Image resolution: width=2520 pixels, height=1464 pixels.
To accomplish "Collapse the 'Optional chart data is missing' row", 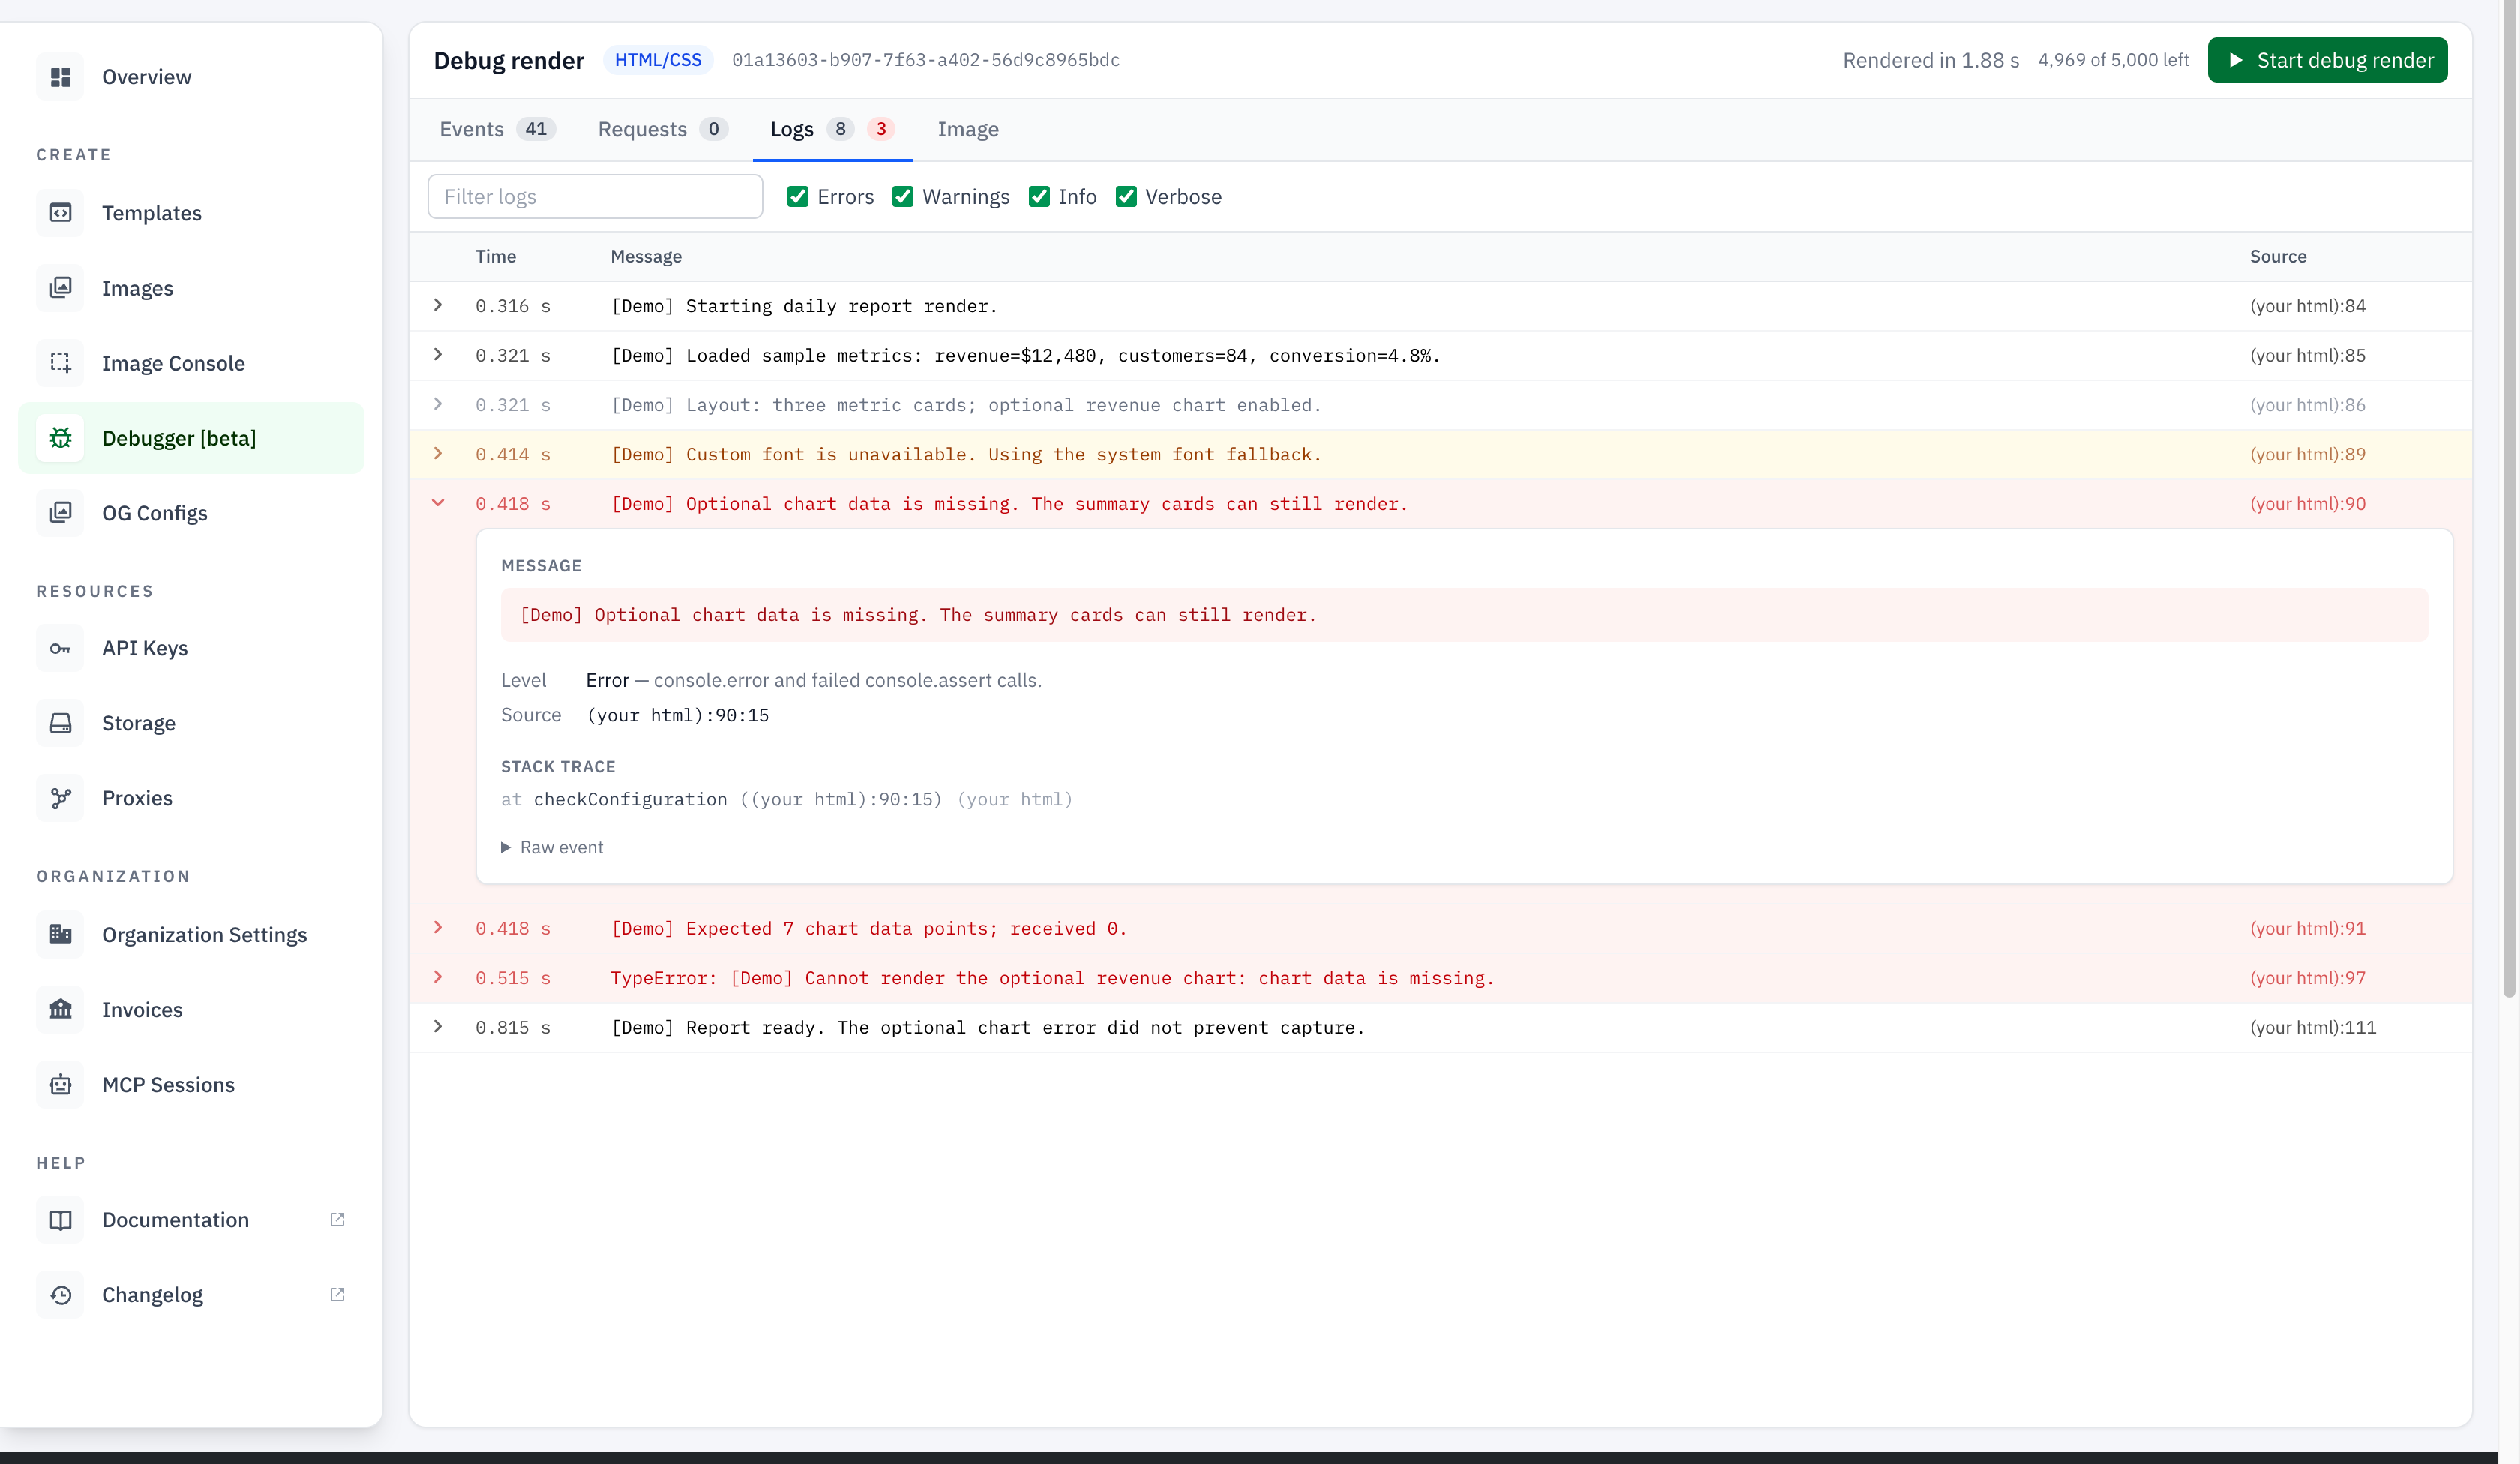I will (438, 503).
